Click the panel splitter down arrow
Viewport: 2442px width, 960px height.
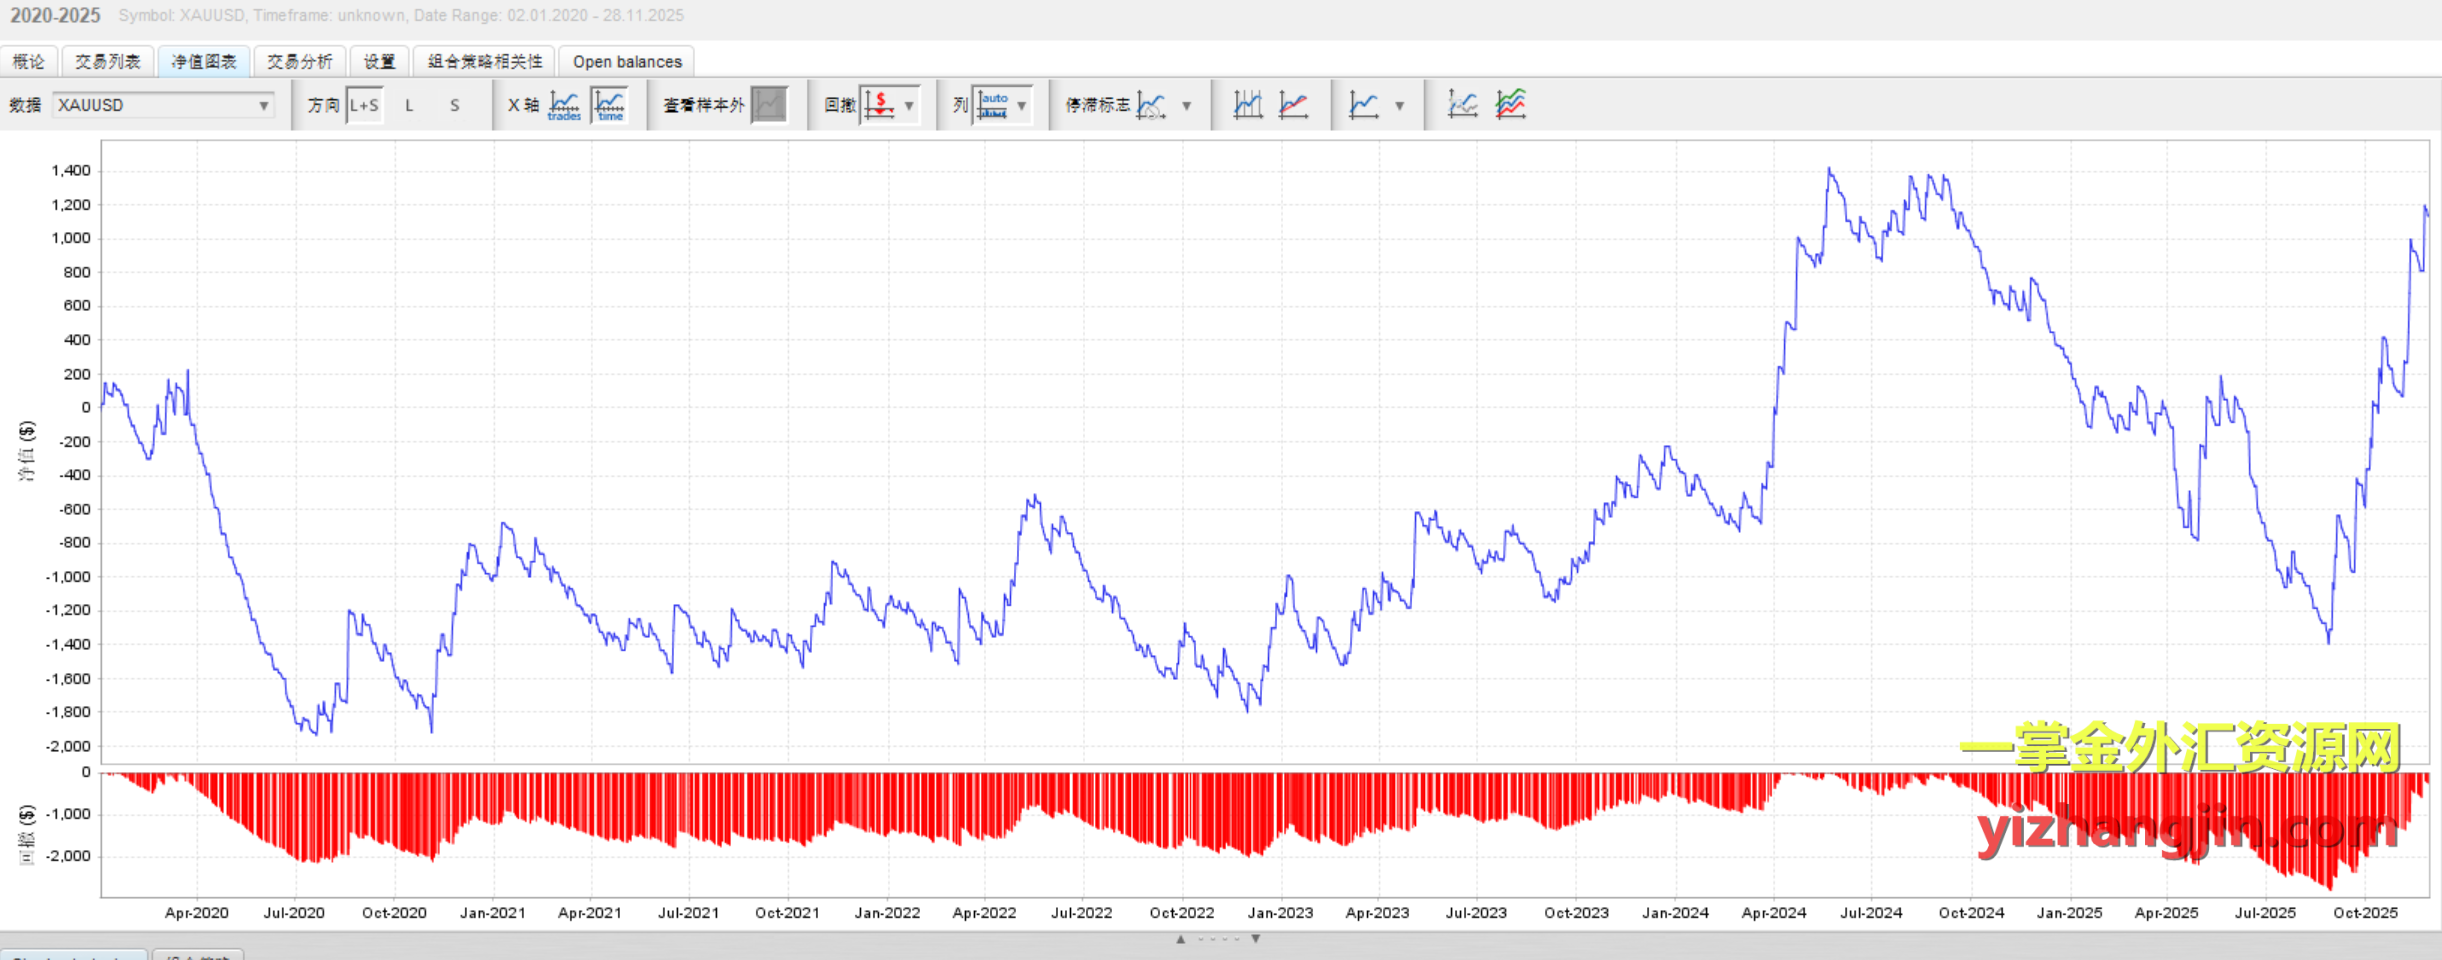[1256, 939]
